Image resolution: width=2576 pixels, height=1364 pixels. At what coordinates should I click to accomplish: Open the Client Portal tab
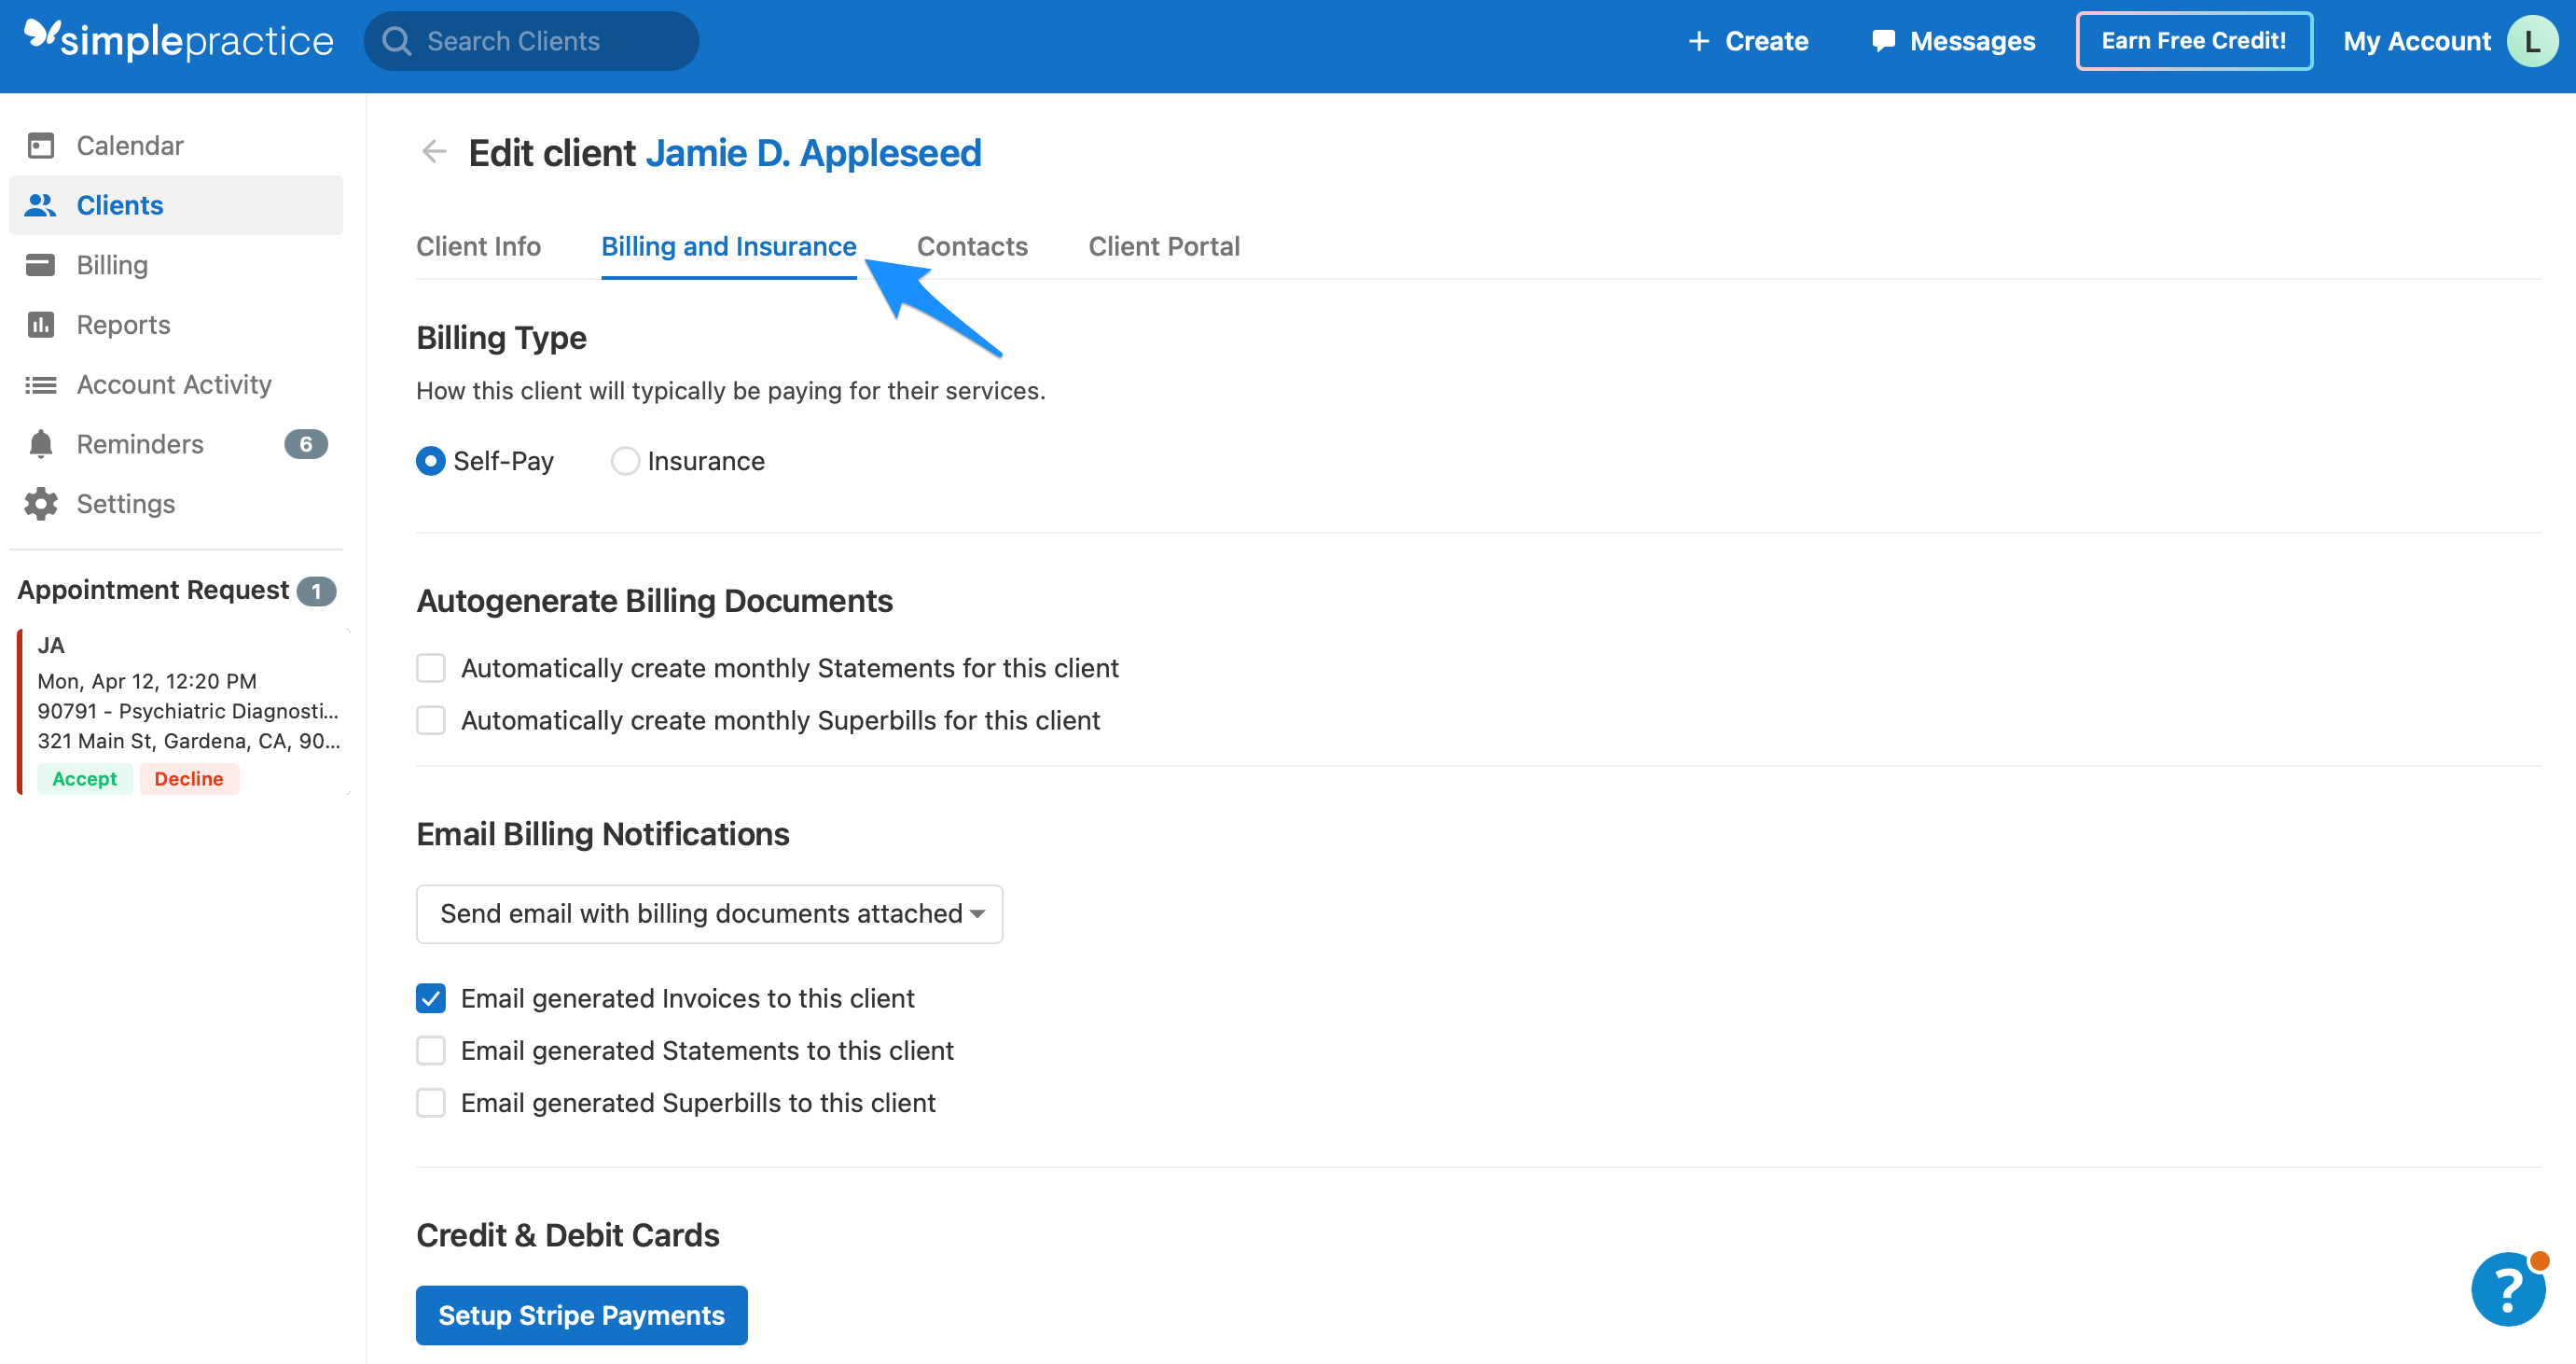click(1163, 246)
